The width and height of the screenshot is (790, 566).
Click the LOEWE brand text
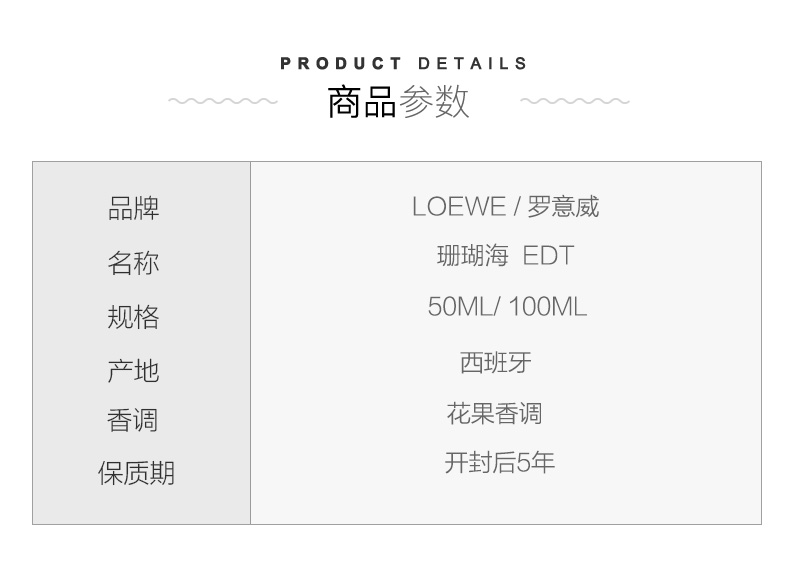[458, 207]
